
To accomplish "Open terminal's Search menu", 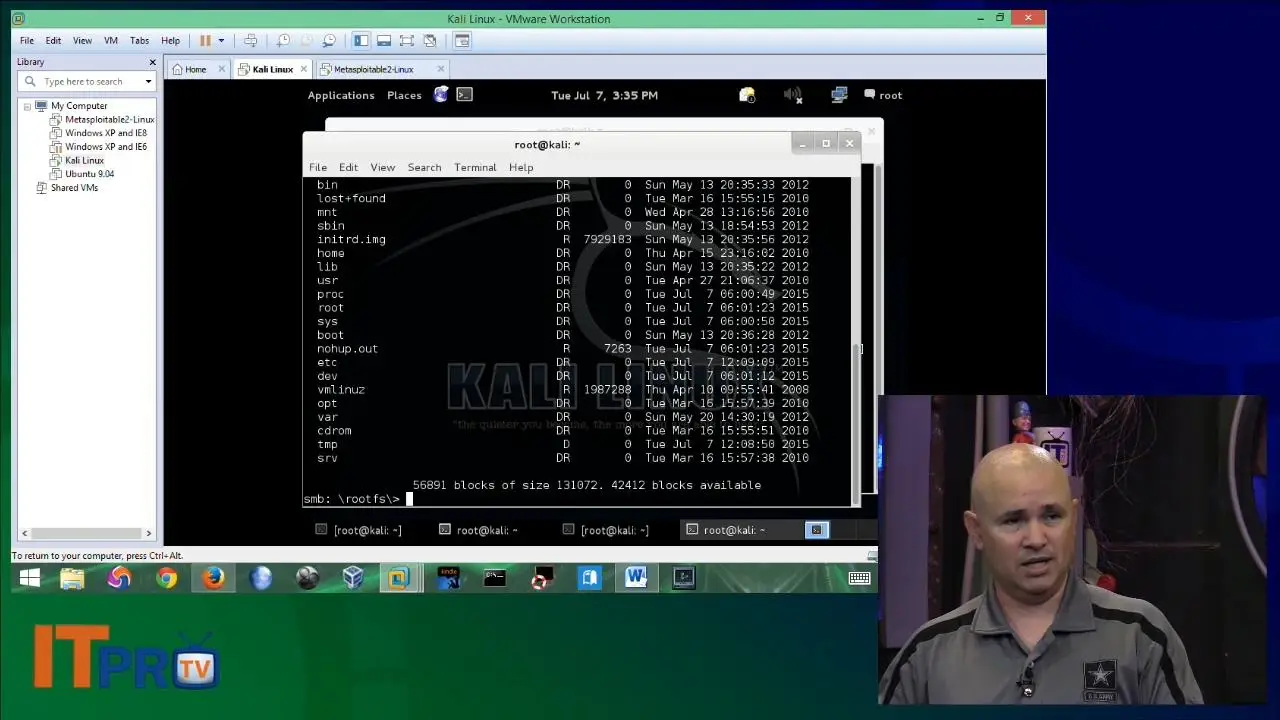I will coord(424,168).
